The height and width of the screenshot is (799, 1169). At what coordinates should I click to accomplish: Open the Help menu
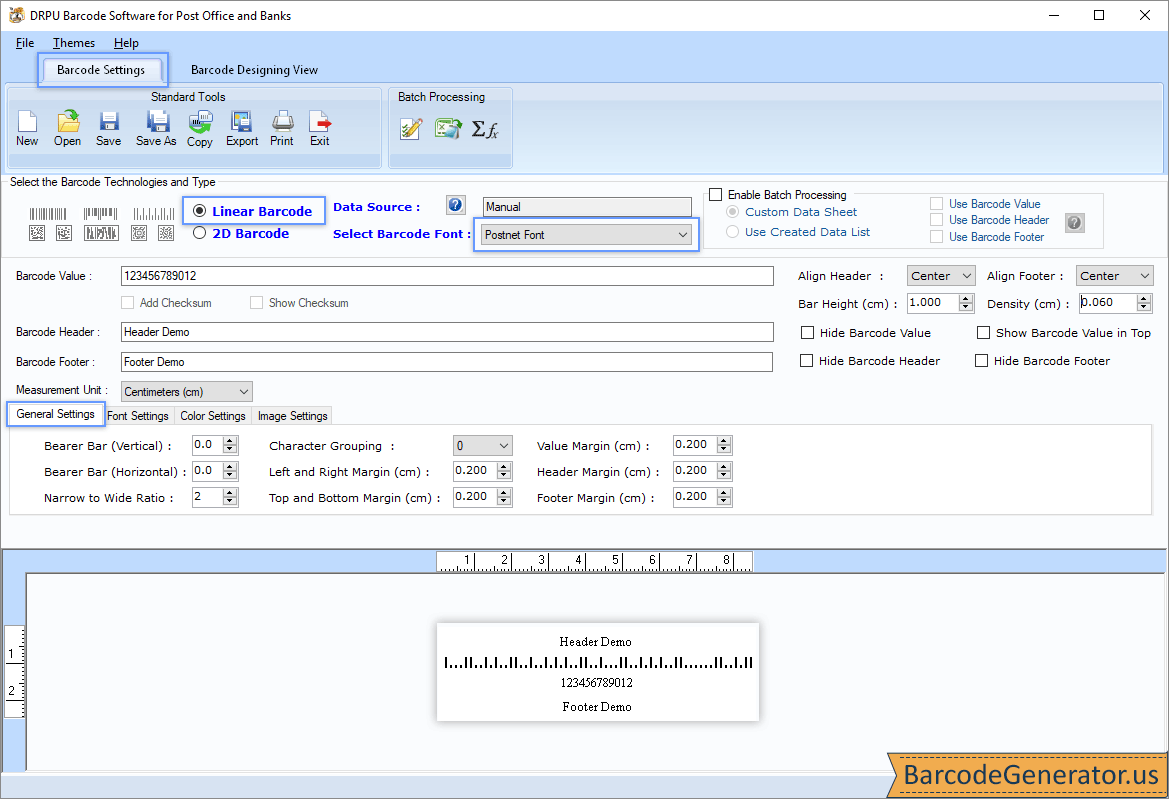click(x=126, y=42)
